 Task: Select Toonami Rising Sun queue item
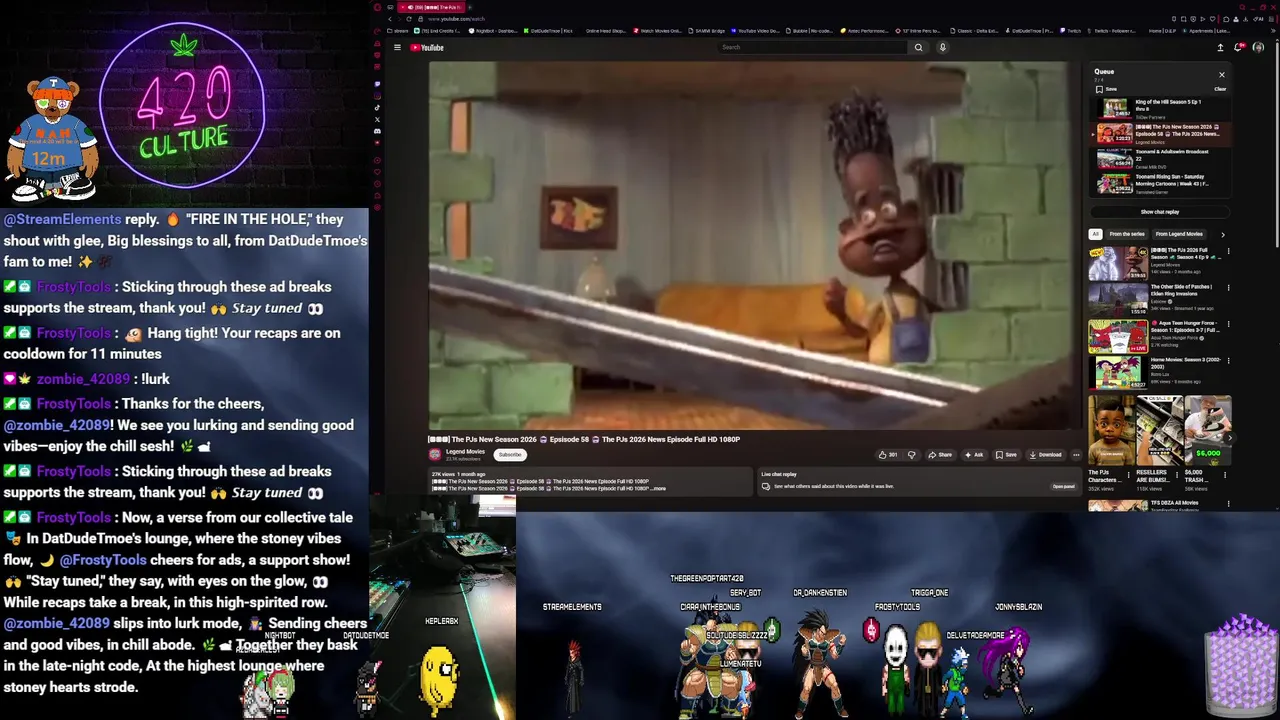(x=1160, y=184)
